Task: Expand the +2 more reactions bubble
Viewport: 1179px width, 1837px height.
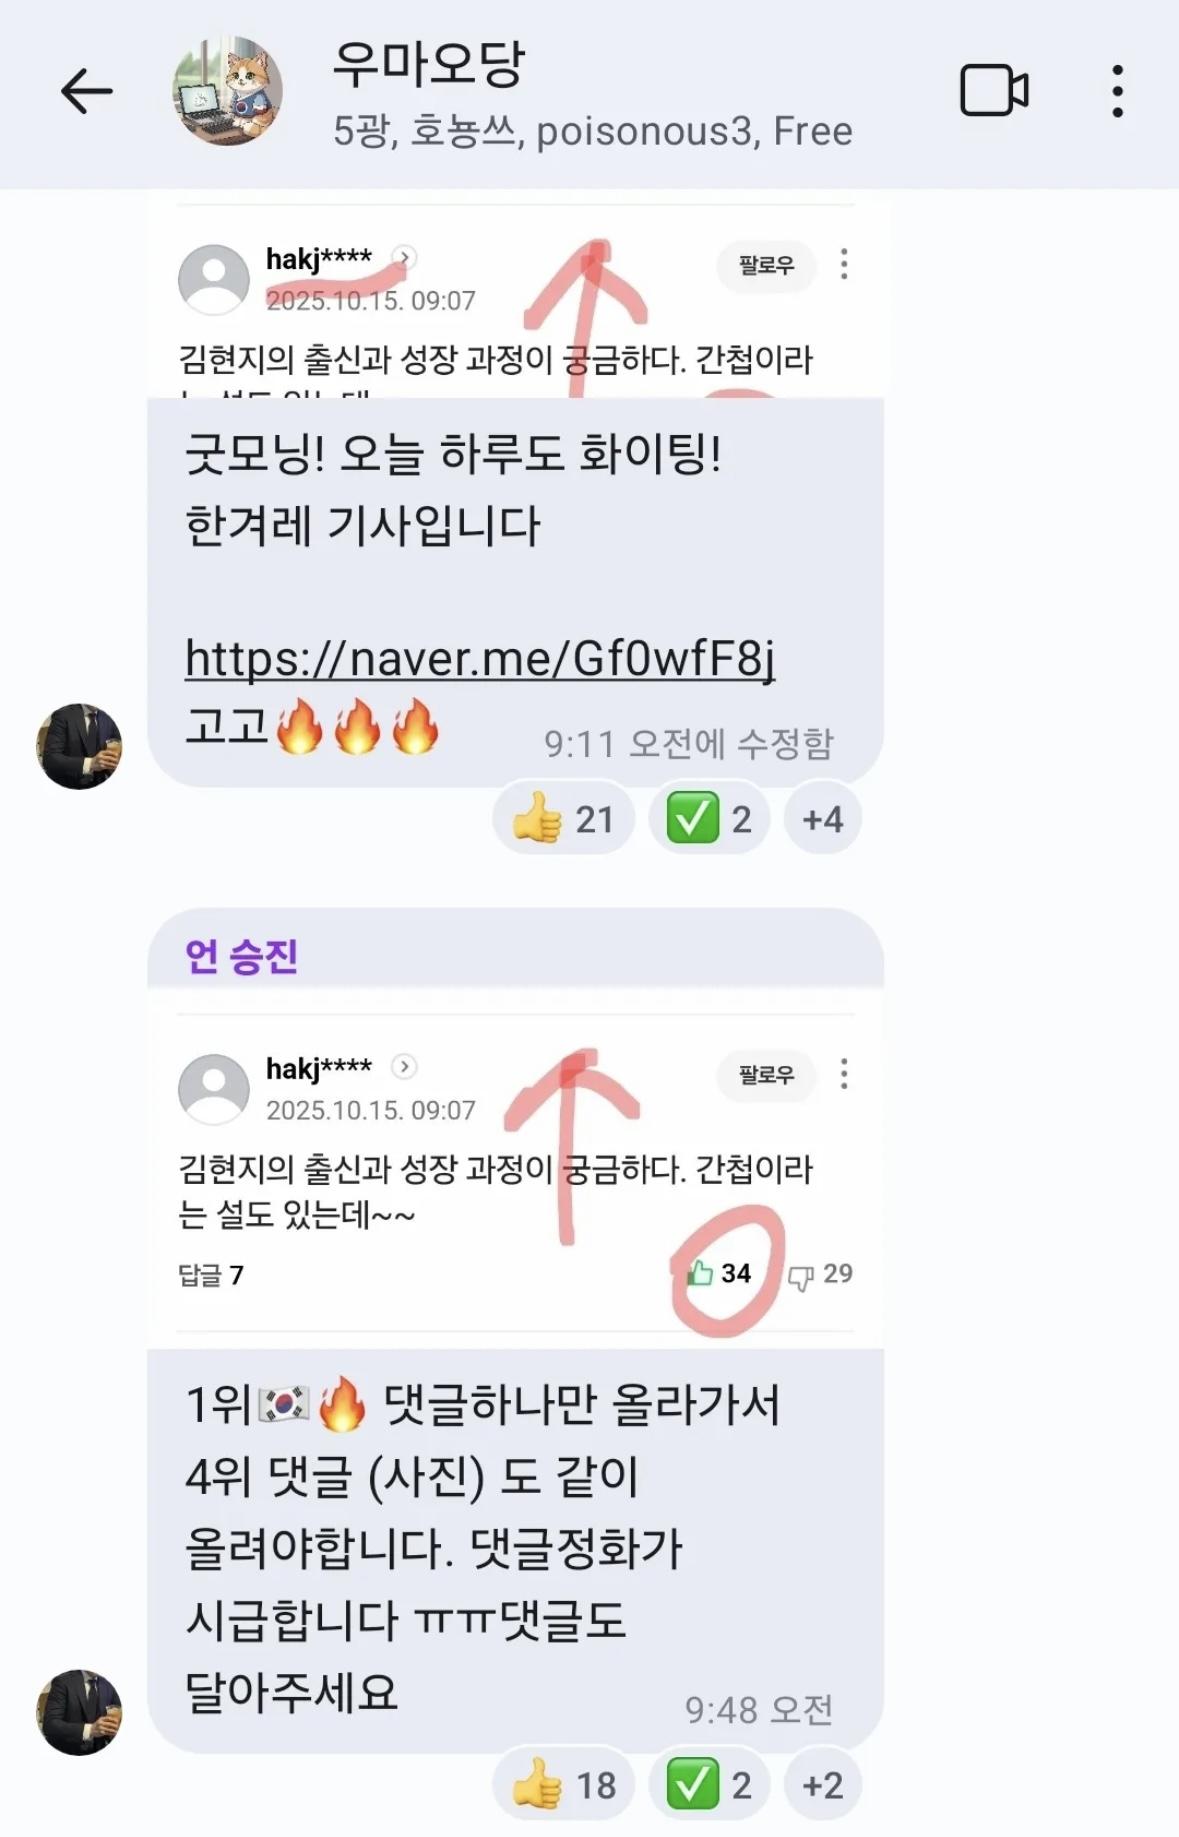Action: (822, 1785)
